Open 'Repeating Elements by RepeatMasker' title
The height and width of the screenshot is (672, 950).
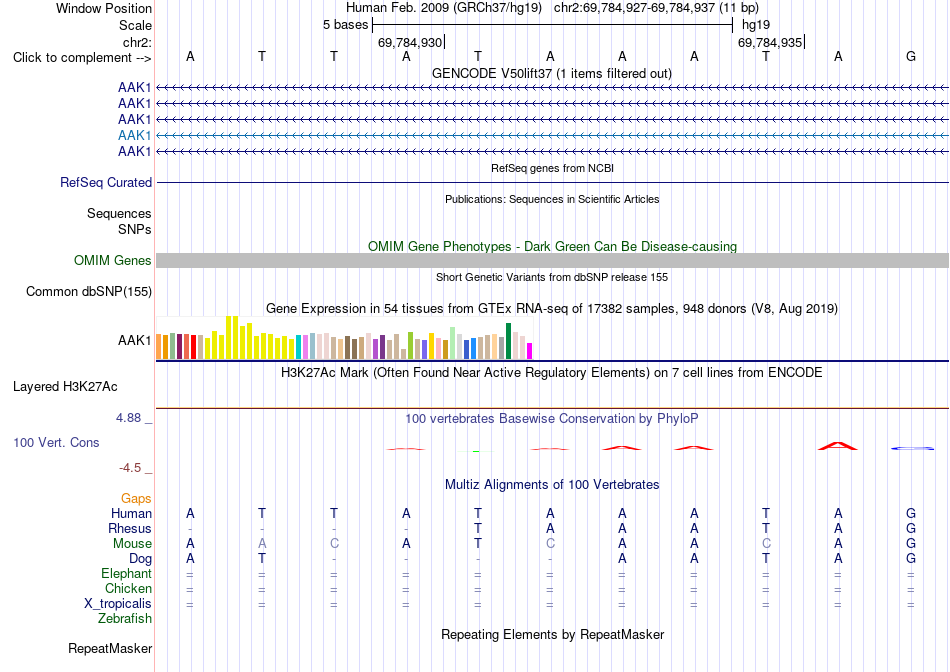552,634
